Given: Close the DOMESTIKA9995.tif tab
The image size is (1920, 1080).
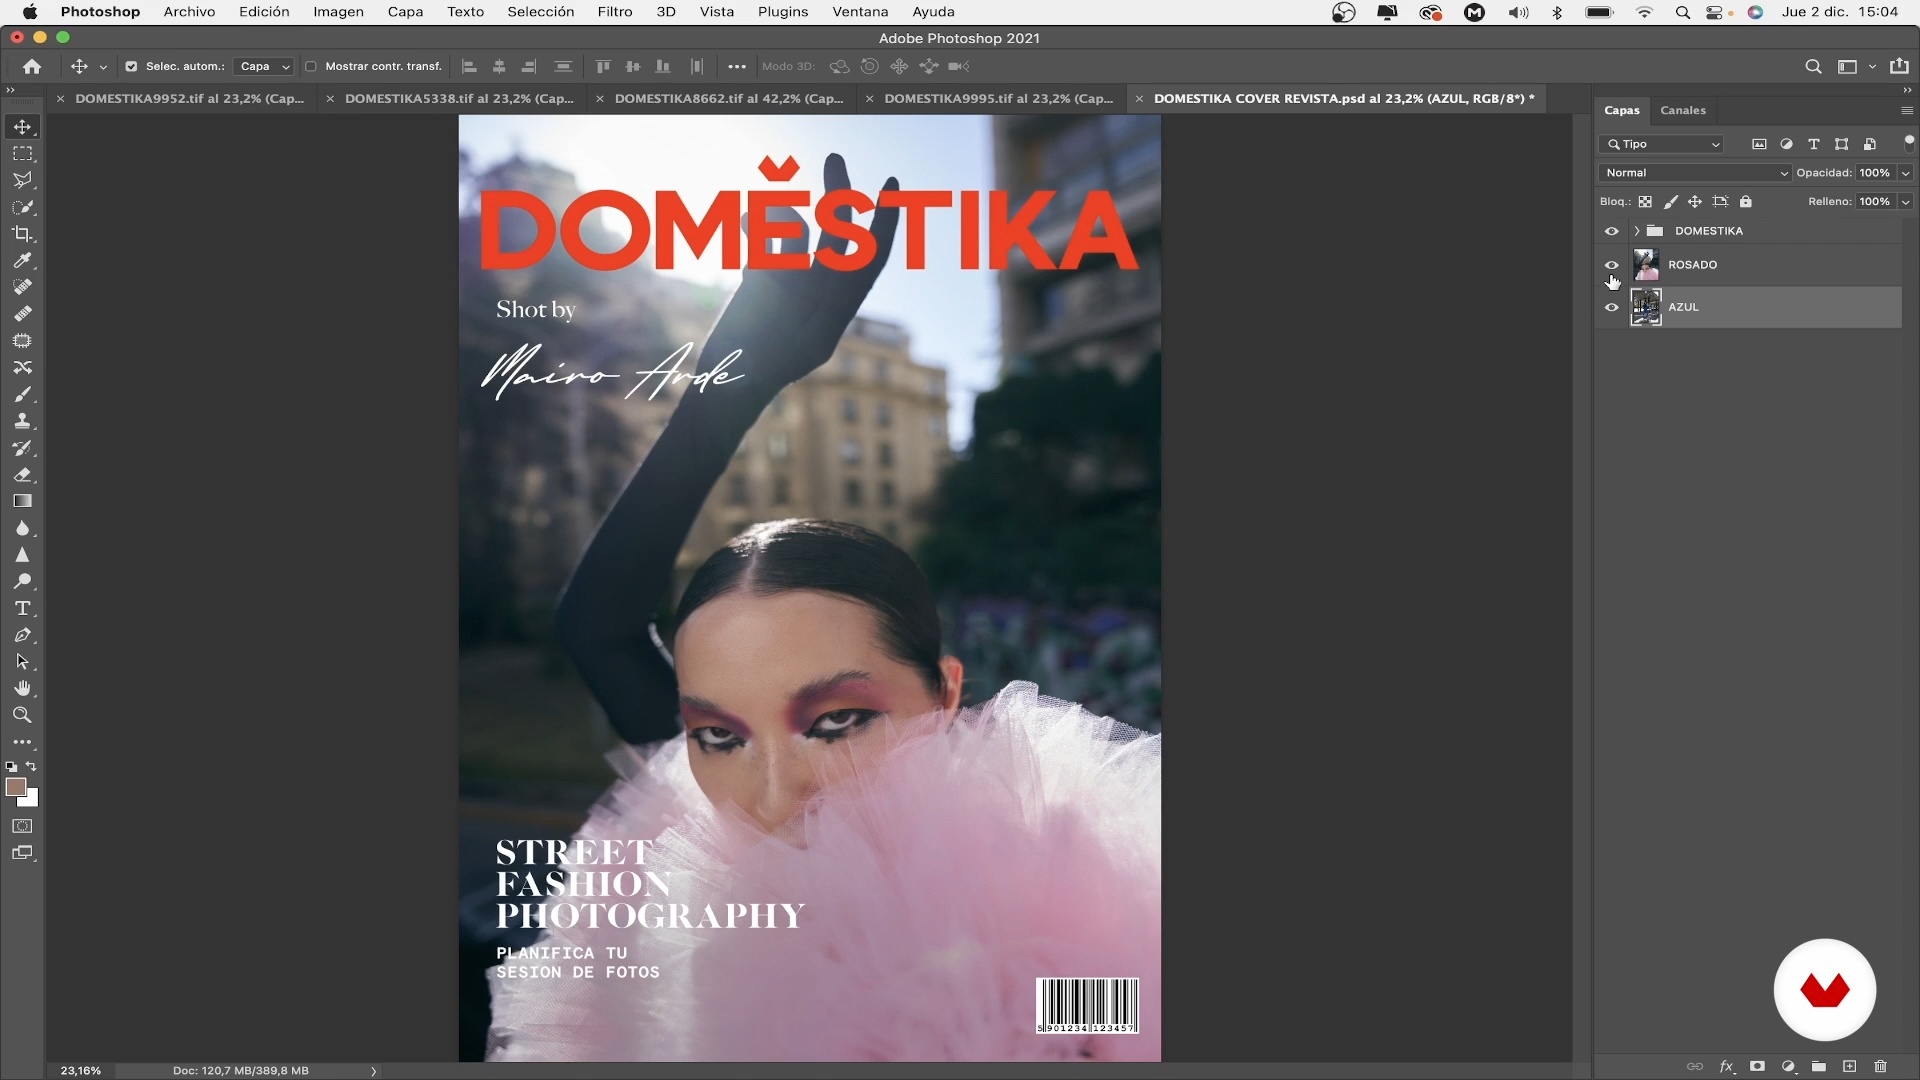Looking at the screenshot, I should tap(870, 99).
